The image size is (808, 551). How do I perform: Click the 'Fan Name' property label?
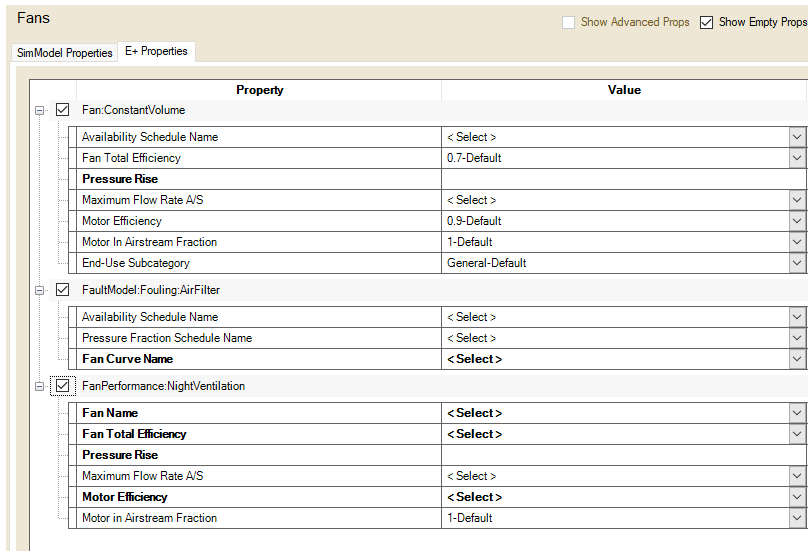110,413
